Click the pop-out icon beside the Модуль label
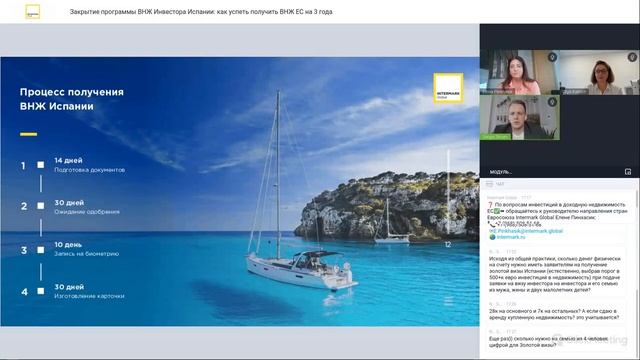Image resolution: width=640 pixels, height=360 pixels. click(628, 172)
